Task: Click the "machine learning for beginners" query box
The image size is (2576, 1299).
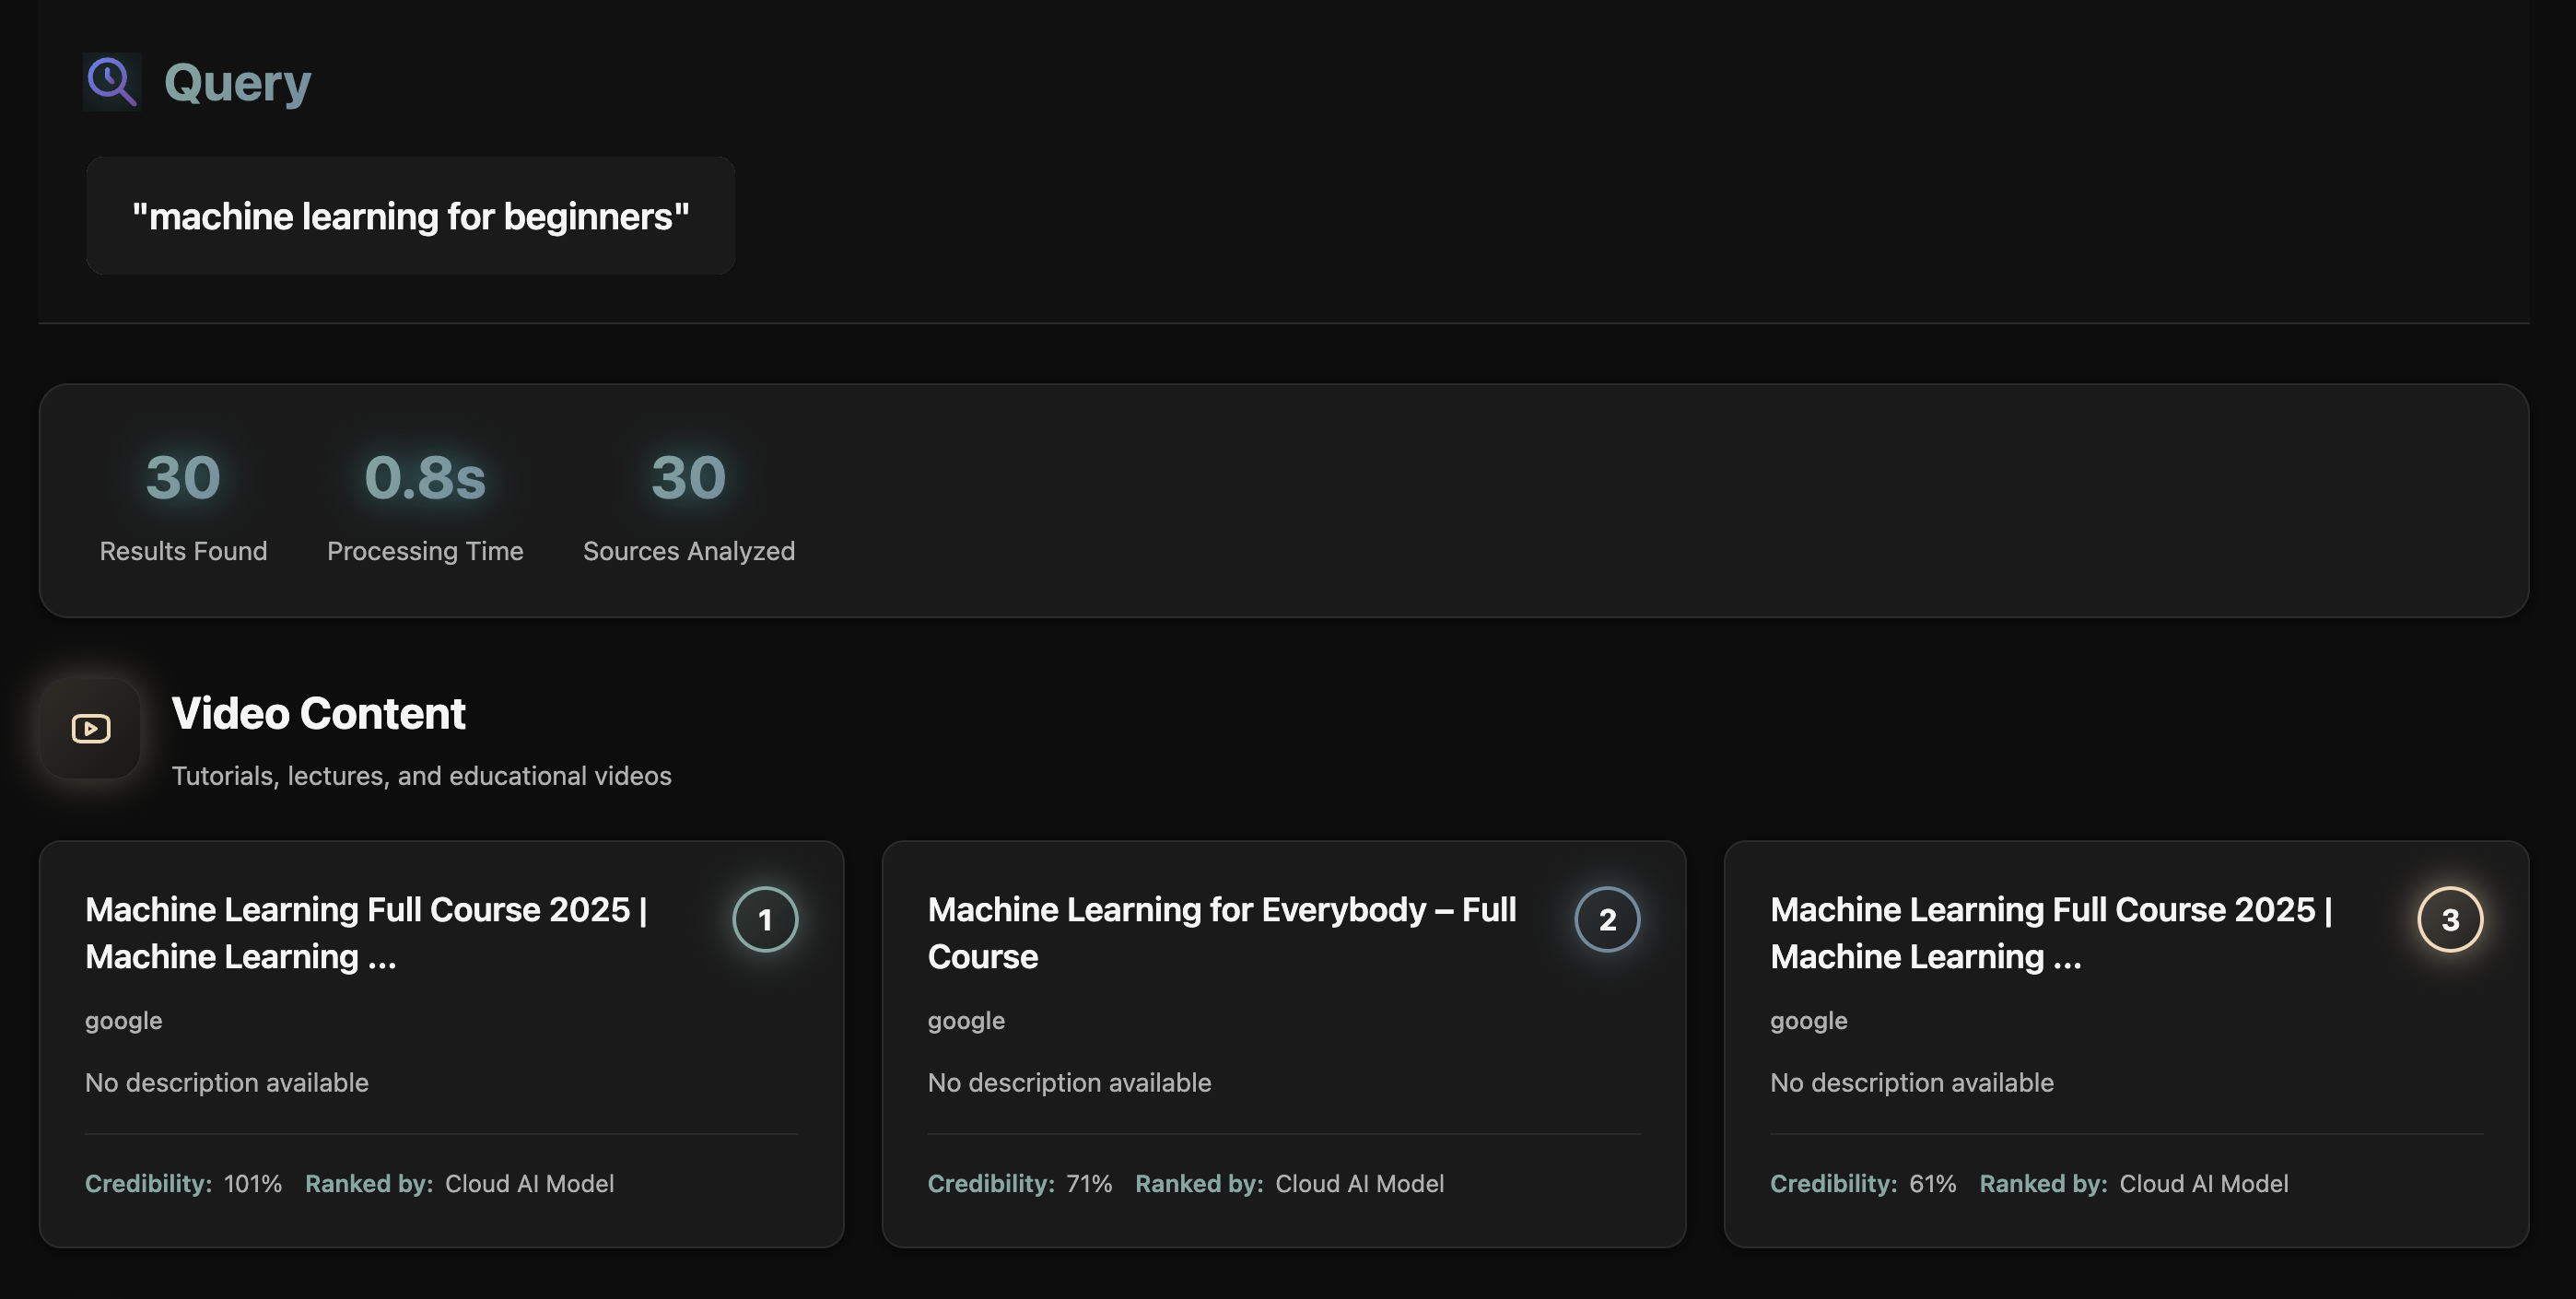Action: point(410,216)
